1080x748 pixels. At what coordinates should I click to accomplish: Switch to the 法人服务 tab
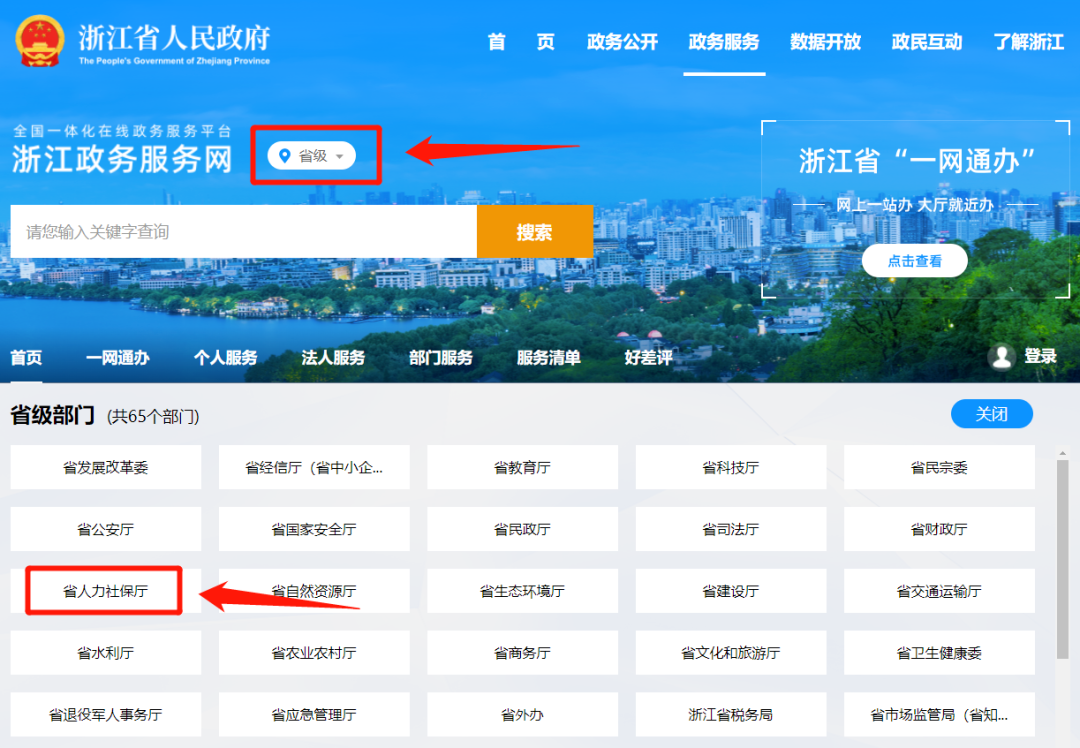333,357
